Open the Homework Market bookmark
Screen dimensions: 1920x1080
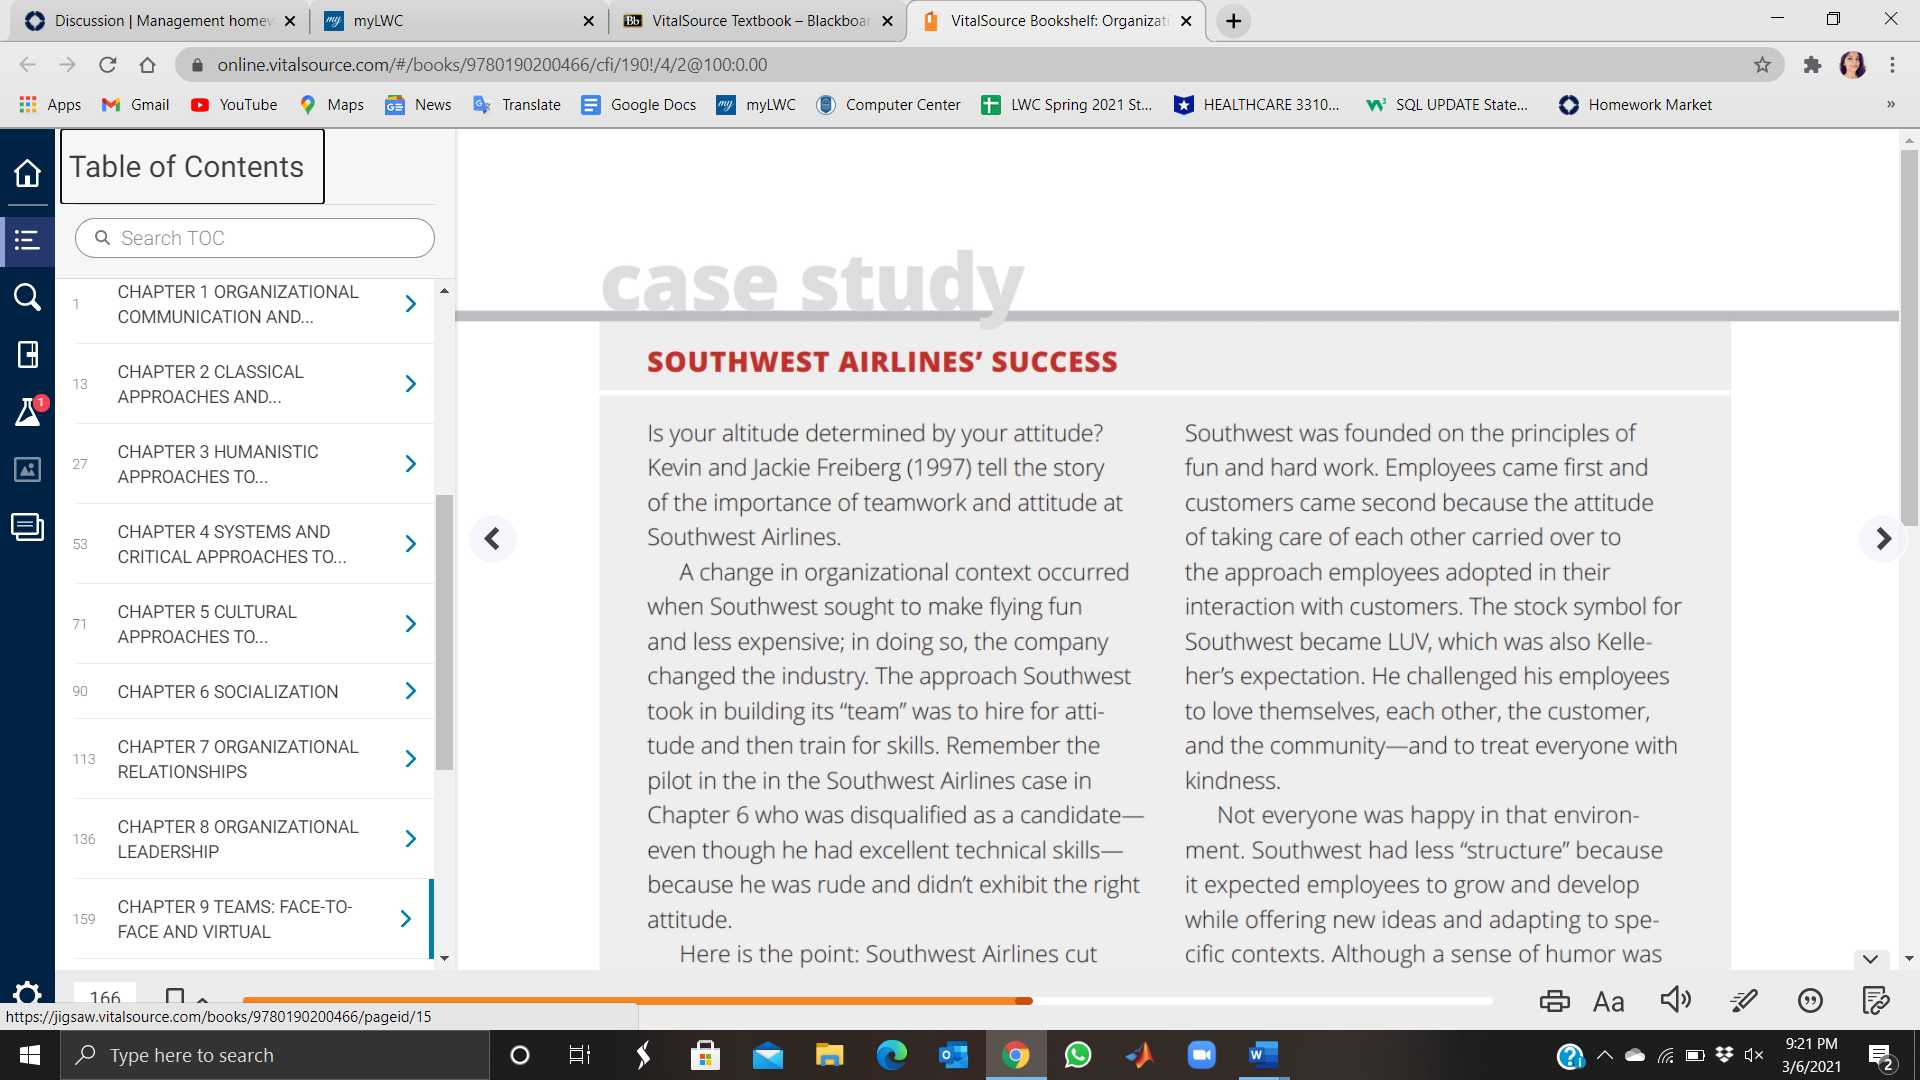click(1635, 105)
